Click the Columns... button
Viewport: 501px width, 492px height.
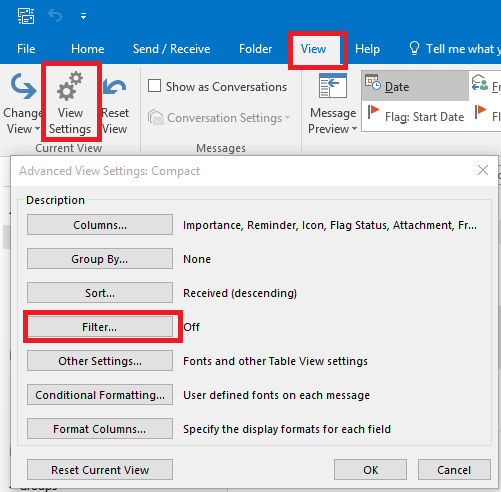tap(100, 225)
